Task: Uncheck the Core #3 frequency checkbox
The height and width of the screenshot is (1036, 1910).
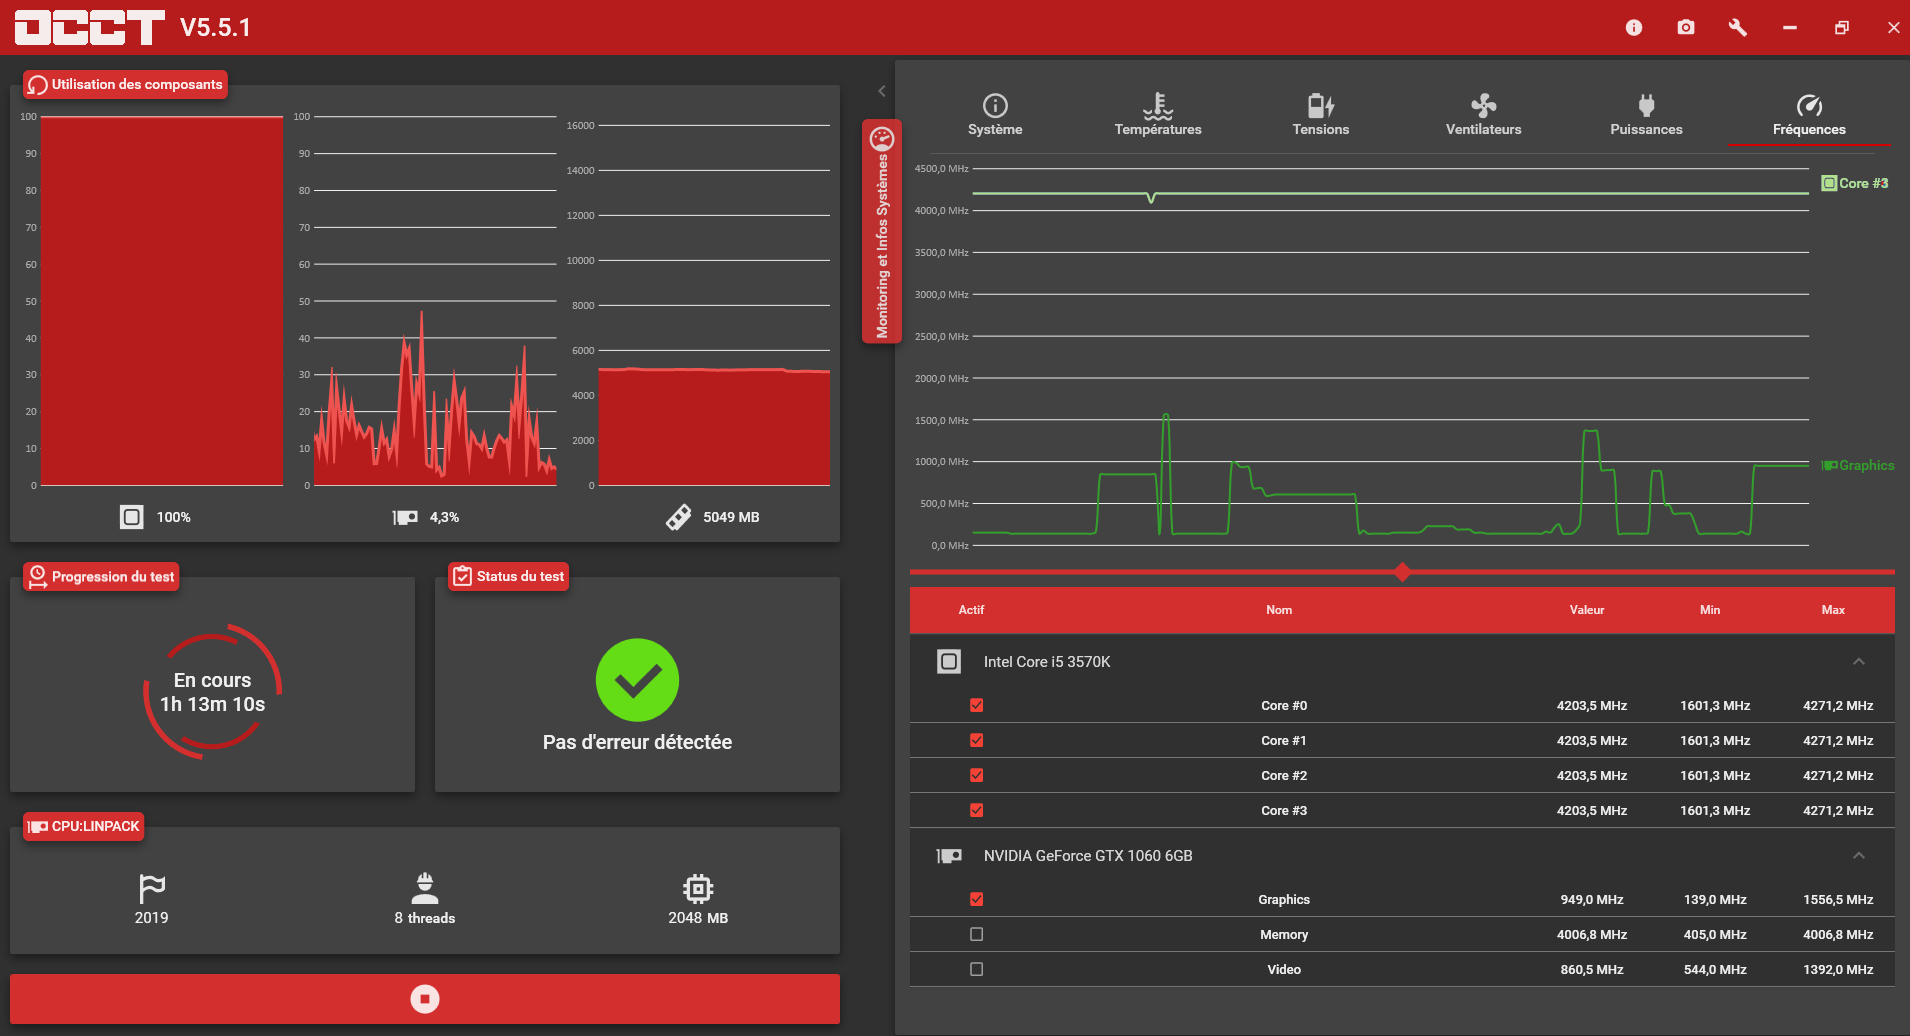Action: point(977,811)
